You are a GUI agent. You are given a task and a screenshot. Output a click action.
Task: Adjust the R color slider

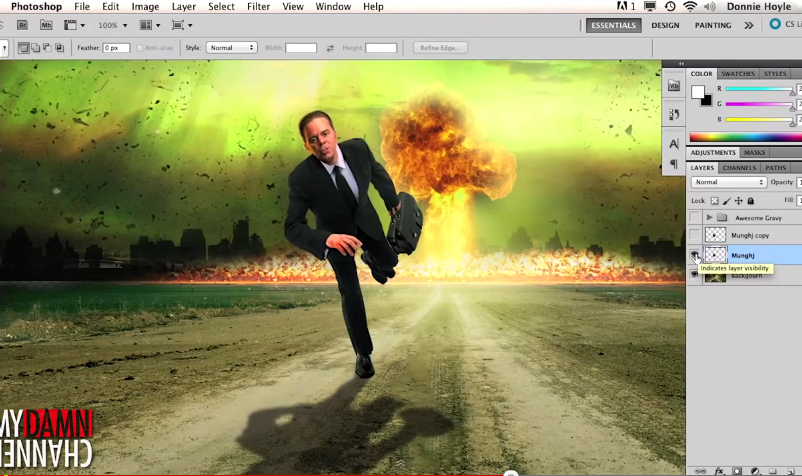[x=760, y=89]
